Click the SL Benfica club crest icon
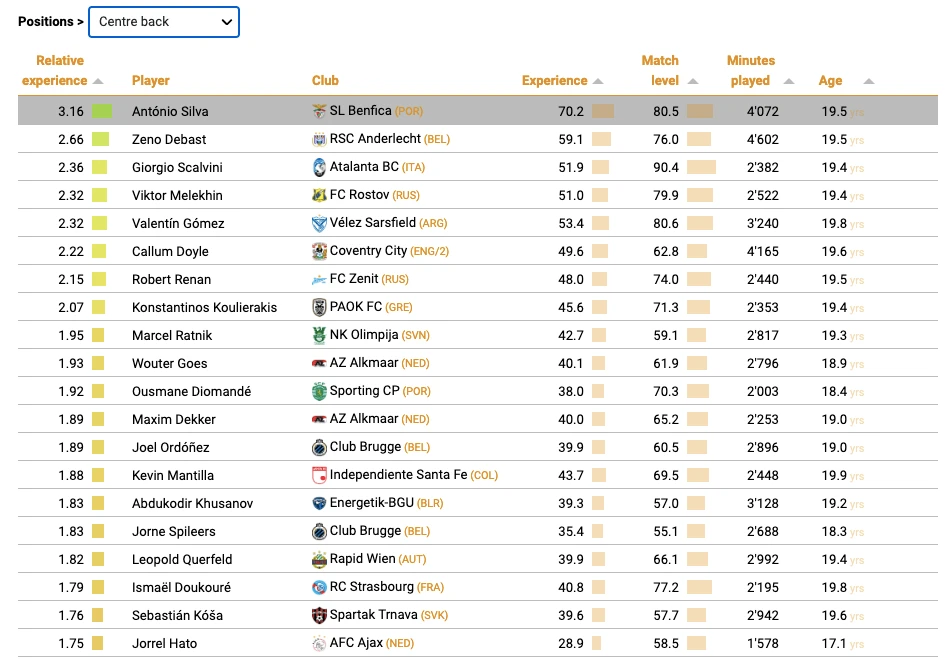This screenshot has width=948, height=659. 319,111
